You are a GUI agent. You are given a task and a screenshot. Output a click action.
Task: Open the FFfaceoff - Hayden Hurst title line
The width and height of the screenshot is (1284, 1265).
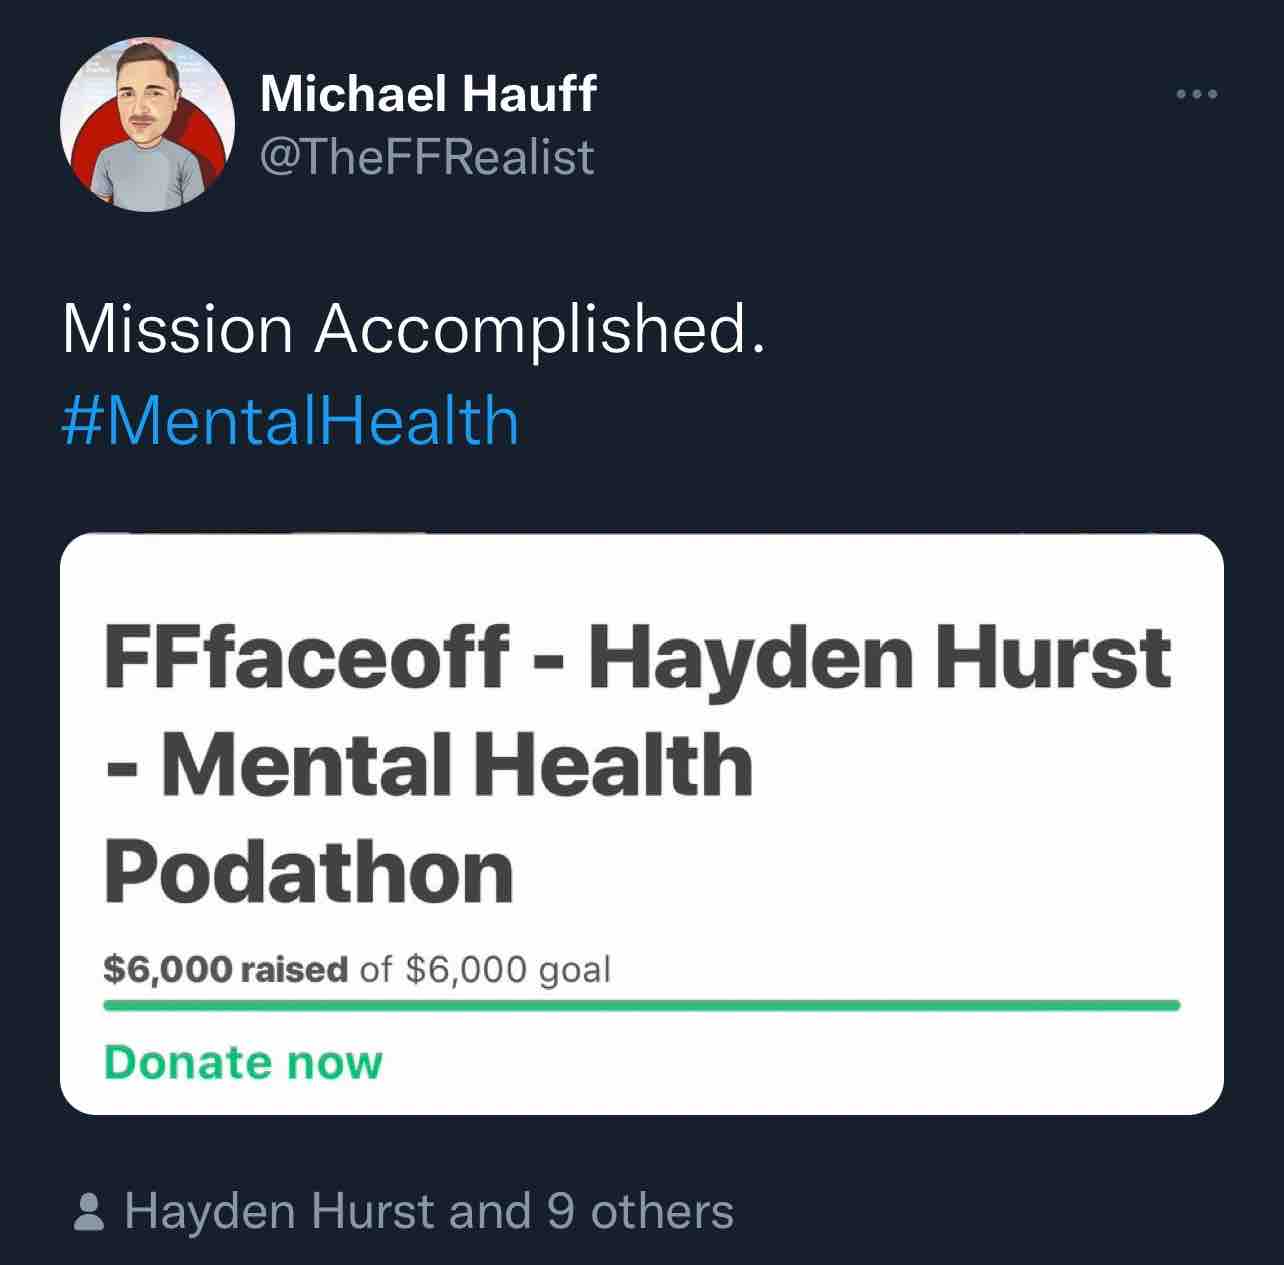coord(637,658)
